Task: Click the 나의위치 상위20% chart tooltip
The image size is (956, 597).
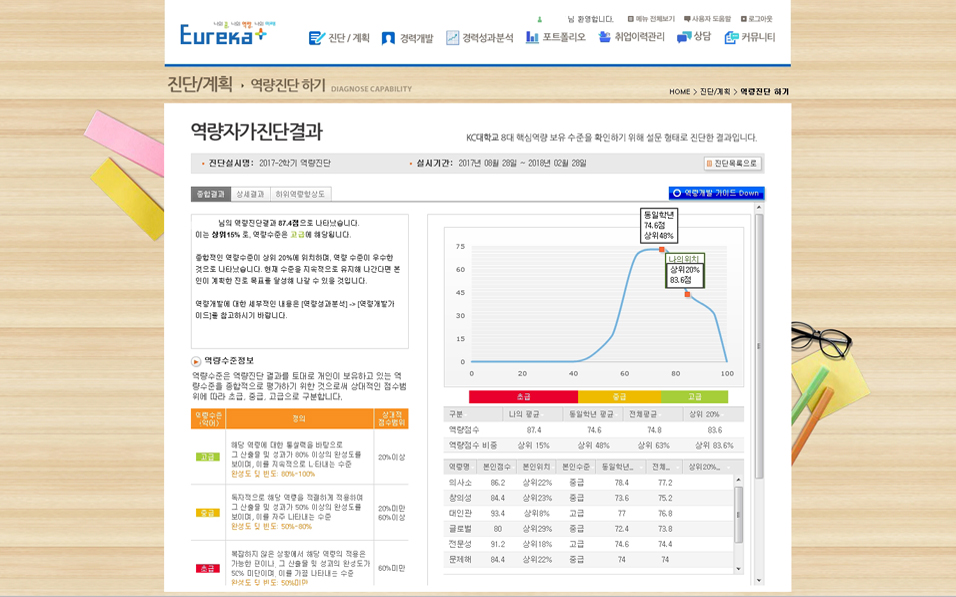Action: [685, 271]
